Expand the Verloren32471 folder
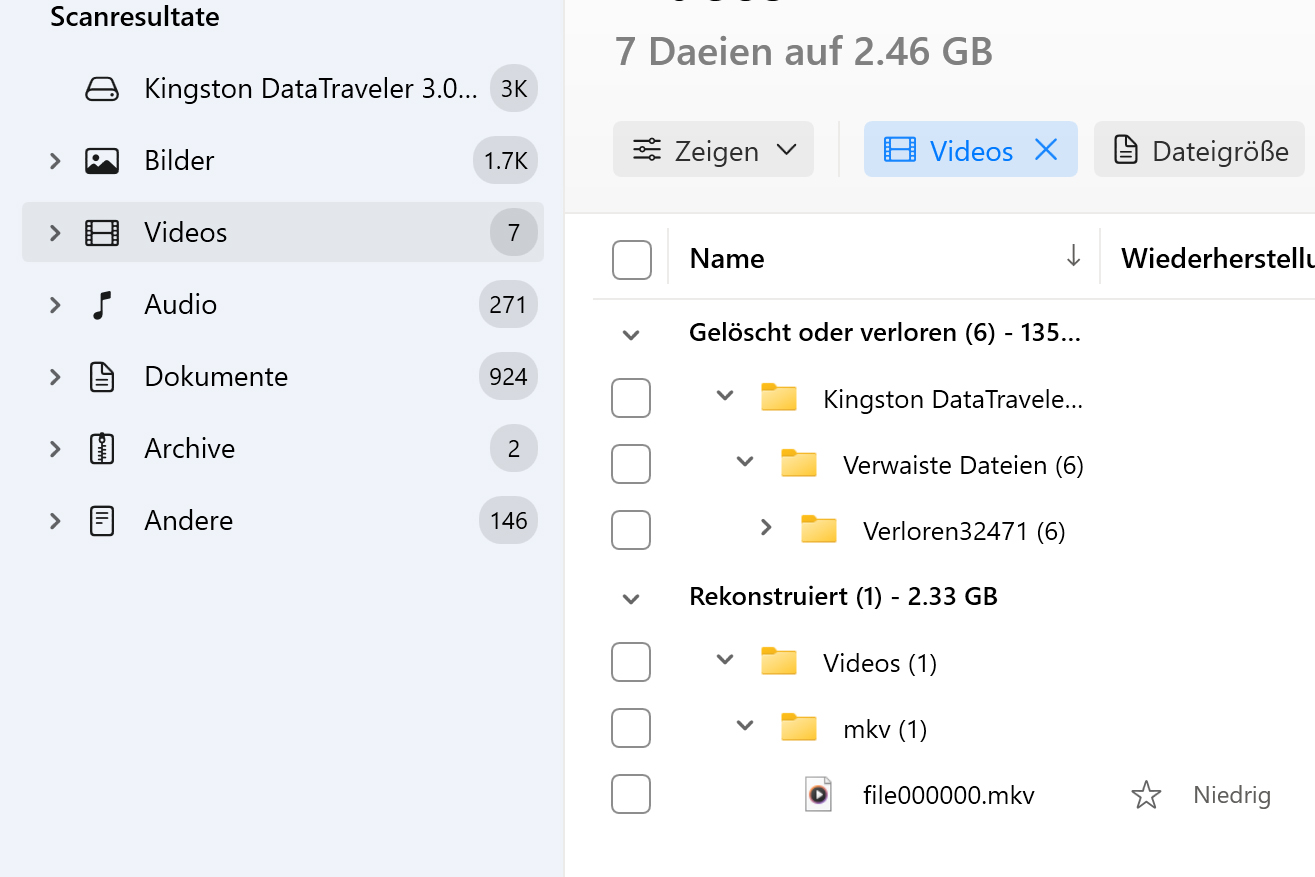The height and width of the screenshot is (877, 1315). (766, 526)
